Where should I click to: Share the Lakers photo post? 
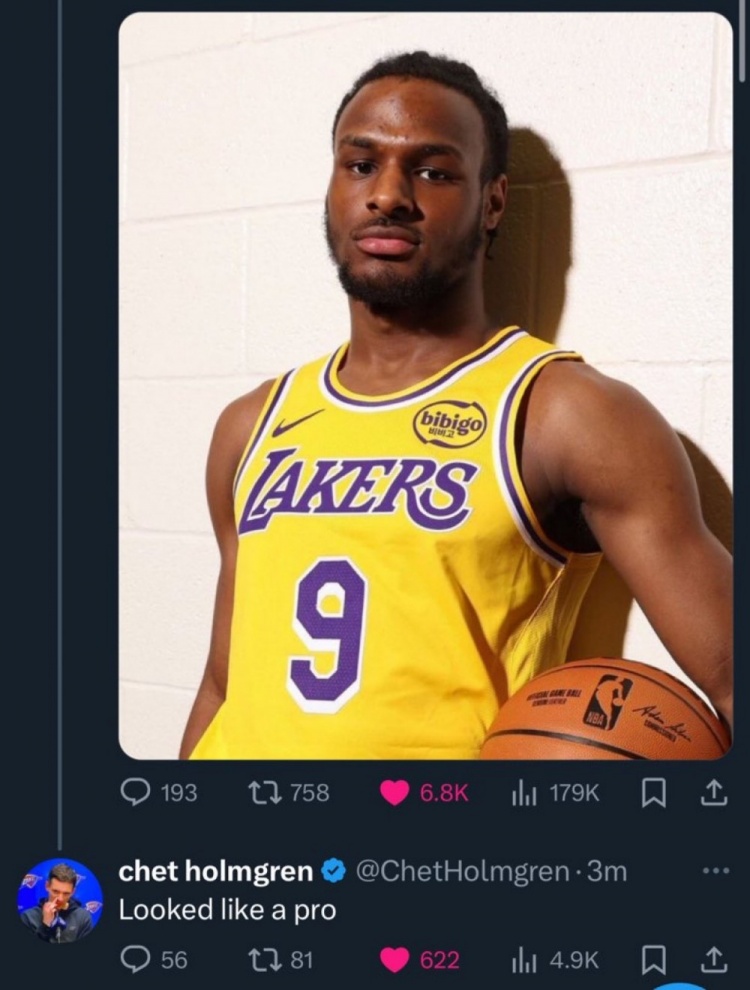712,792
